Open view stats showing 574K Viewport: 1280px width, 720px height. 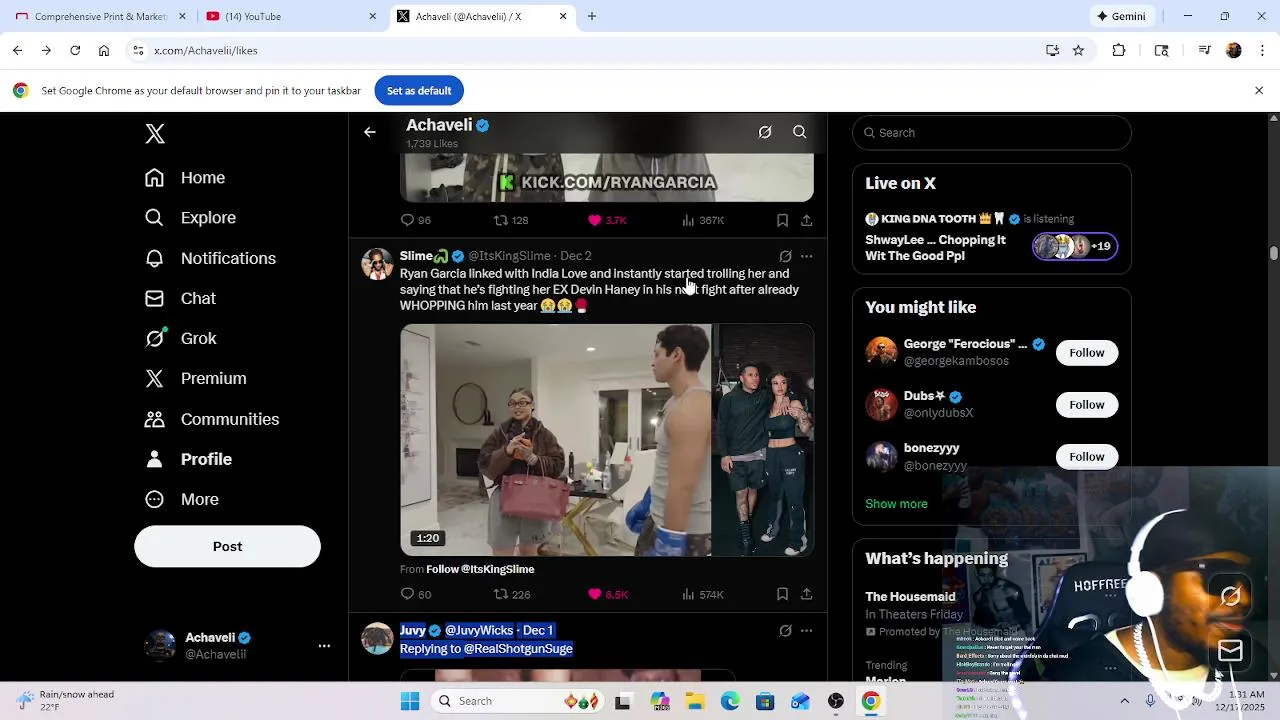(702, 594)
